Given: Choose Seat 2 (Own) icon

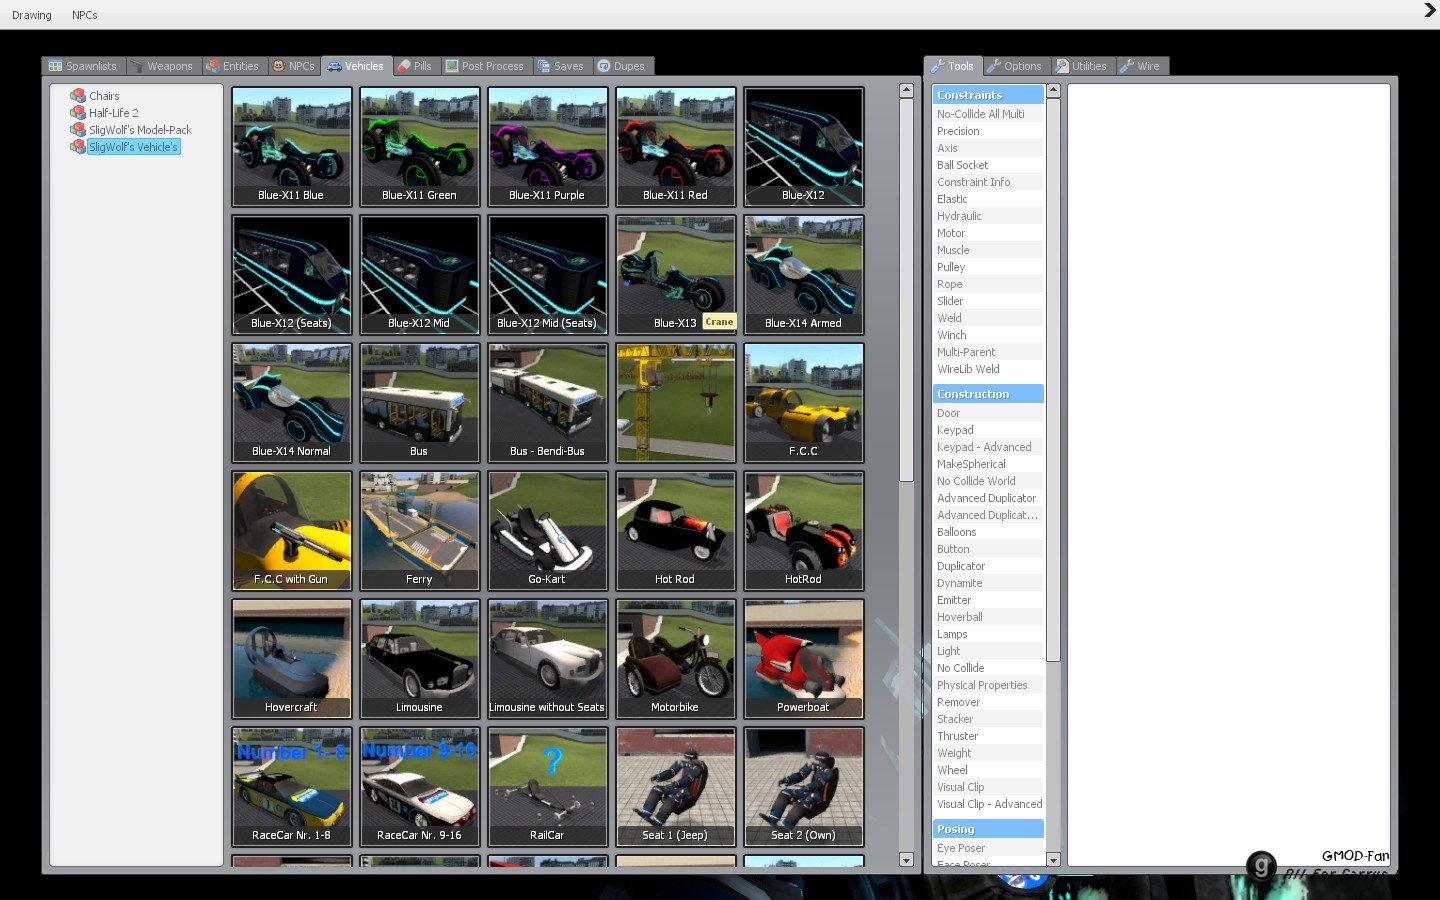Looking at the screenshot, I should pos(803,787).
